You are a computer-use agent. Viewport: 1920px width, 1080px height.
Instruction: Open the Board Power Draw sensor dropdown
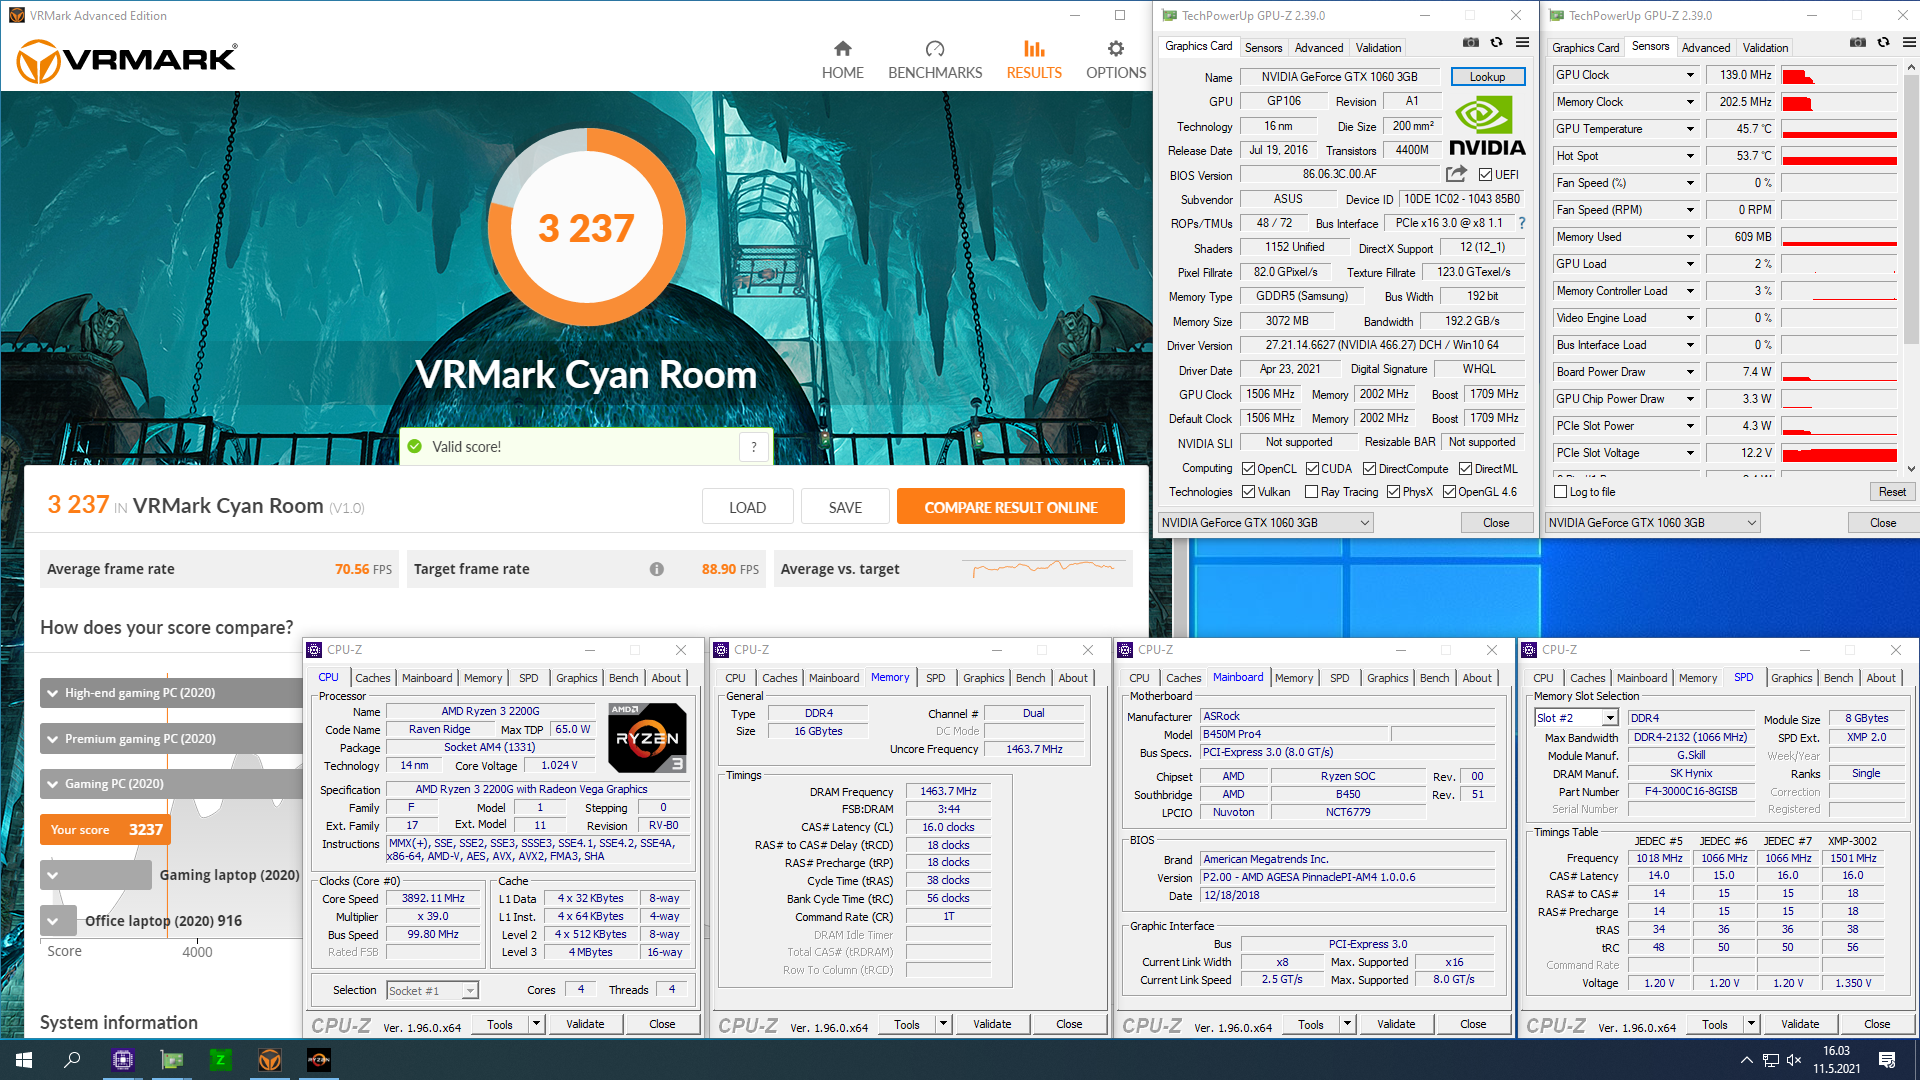pos(1690,372)
